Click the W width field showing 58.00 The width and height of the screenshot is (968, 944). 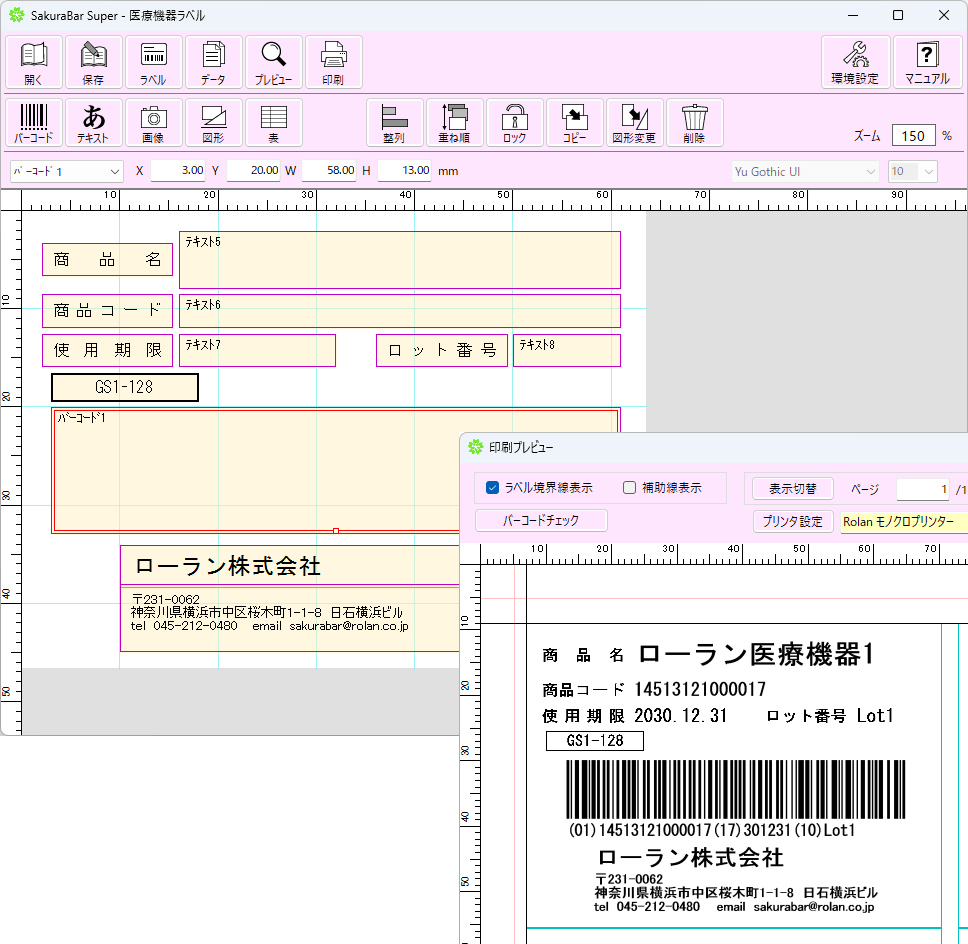(x=329, y=170)
